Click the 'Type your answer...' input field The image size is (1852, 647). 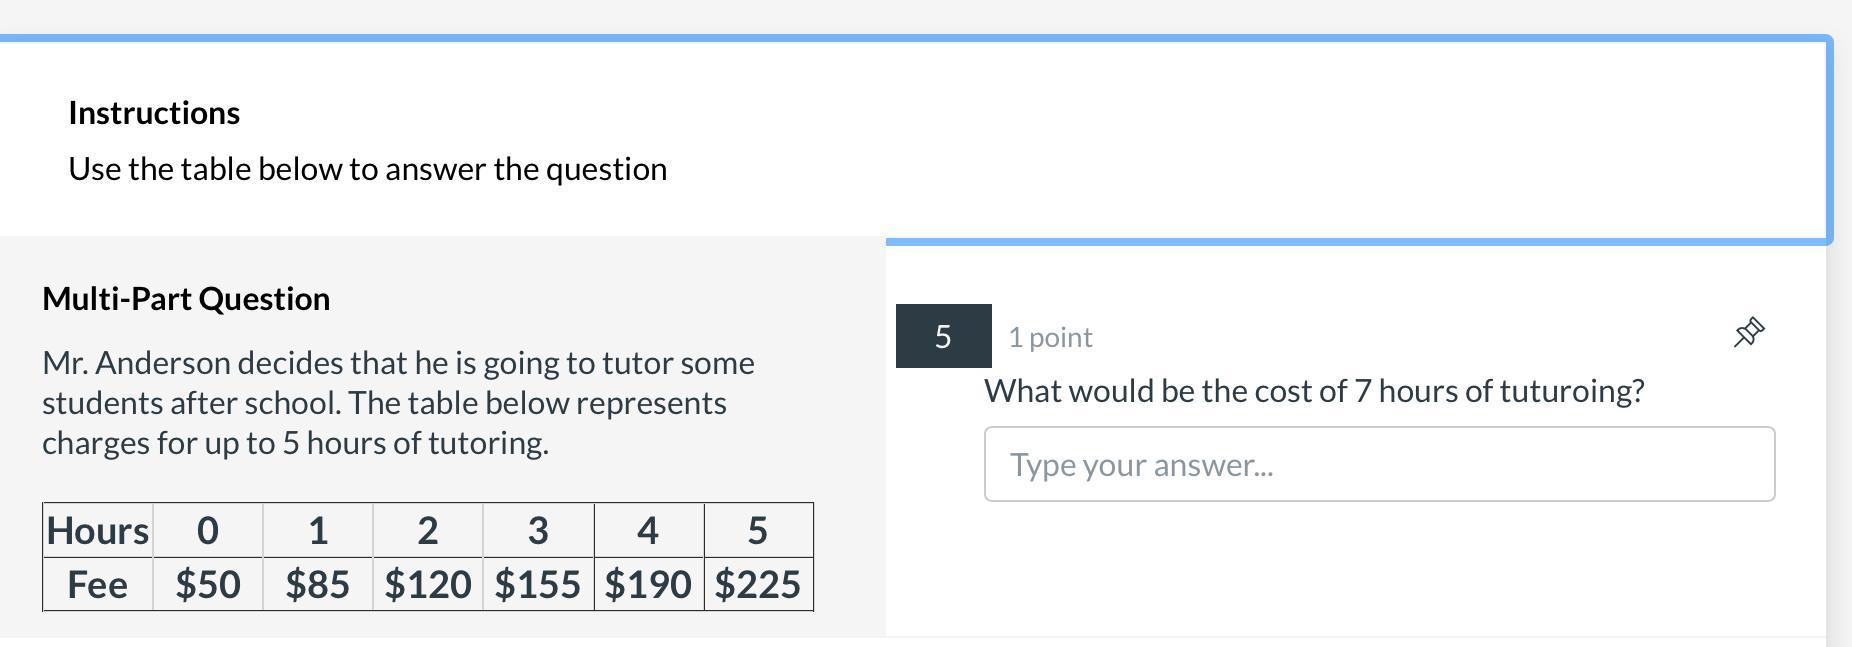tap(1379, 464)
